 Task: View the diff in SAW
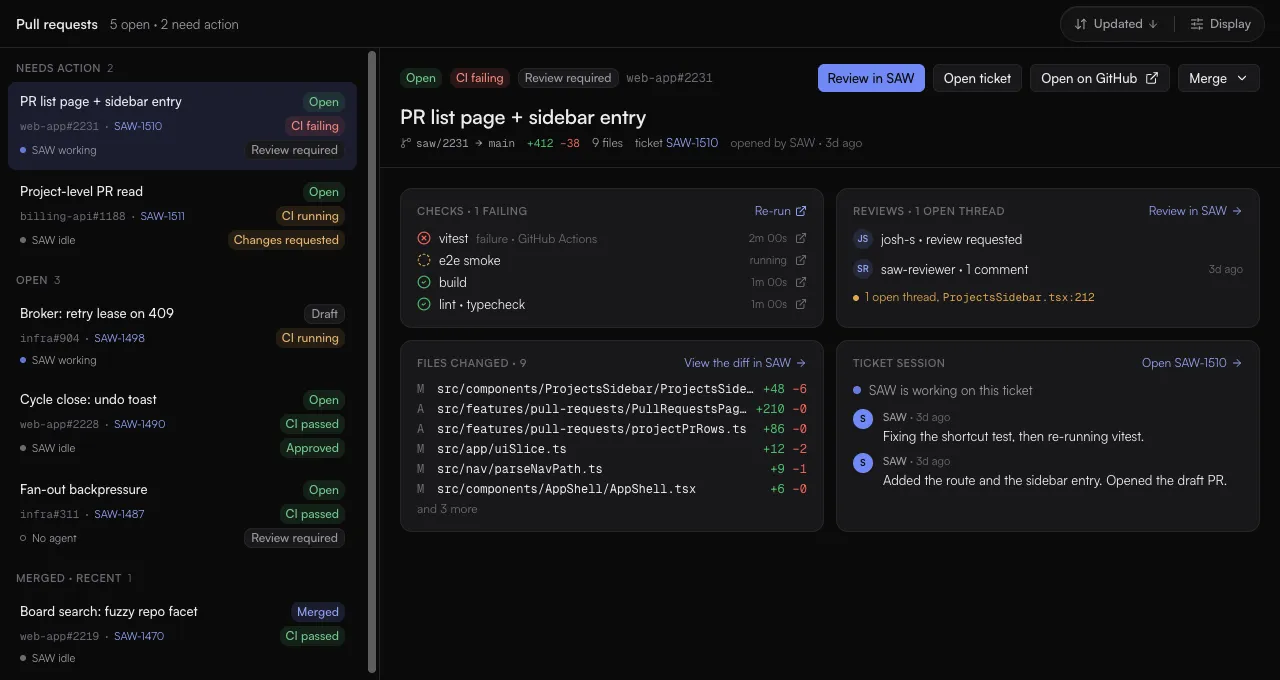[745, 363]
